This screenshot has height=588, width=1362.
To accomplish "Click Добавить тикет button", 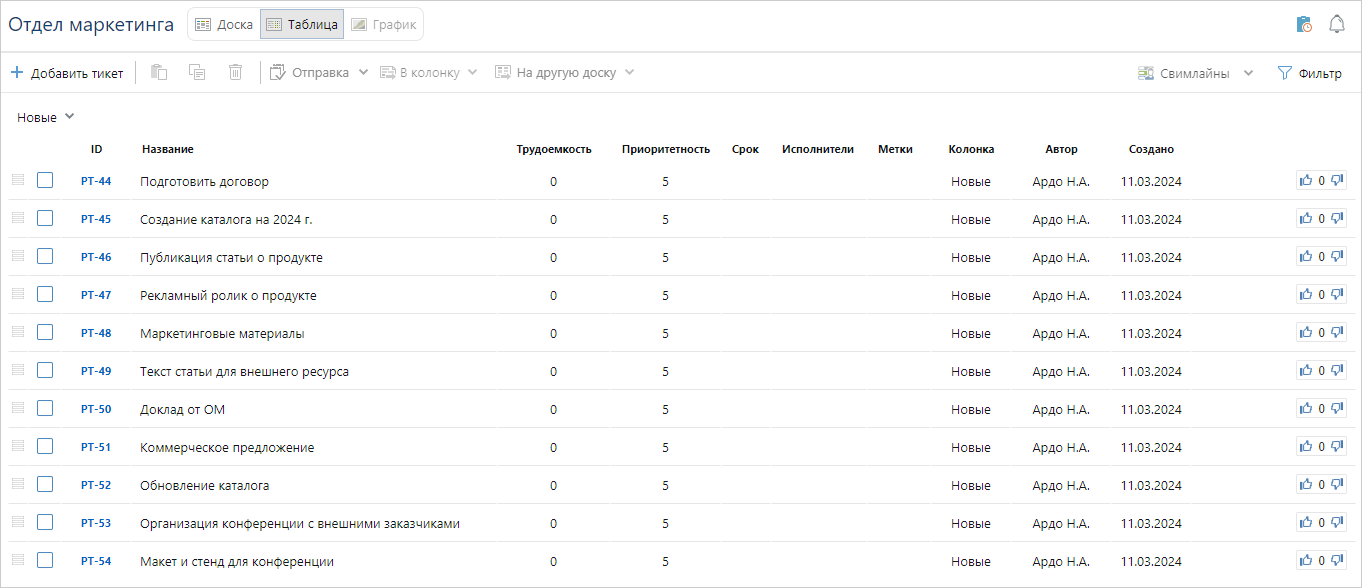I will tap(67, 73).
